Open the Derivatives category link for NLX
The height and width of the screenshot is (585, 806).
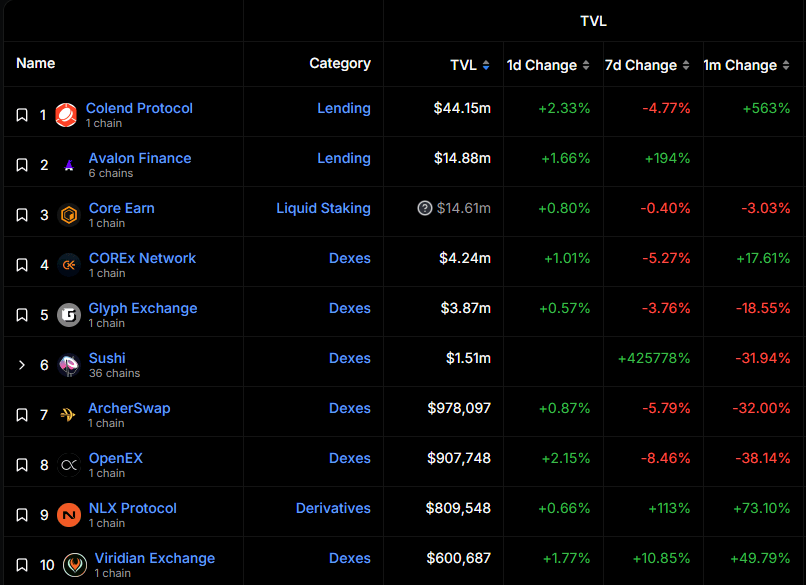(333, 508)
